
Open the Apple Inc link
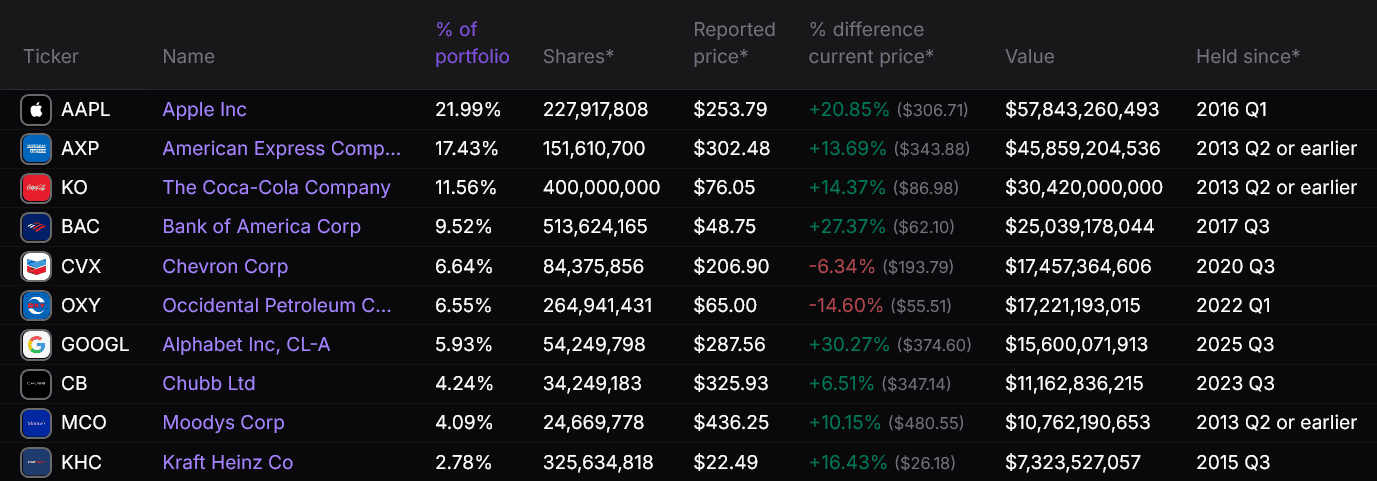[x=204, y=110]
